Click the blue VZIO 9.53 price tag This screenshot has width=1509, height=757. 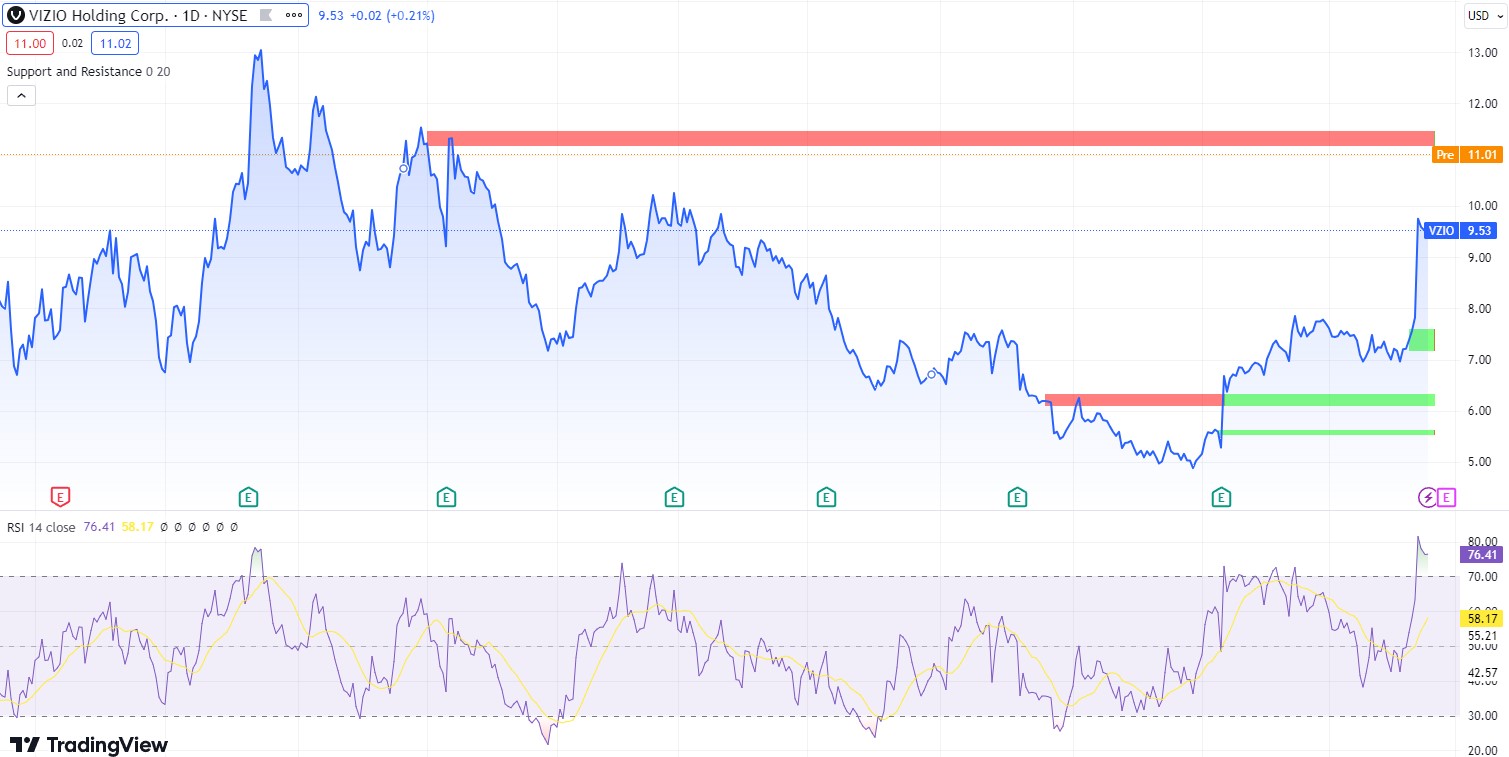pos(1460,231)
